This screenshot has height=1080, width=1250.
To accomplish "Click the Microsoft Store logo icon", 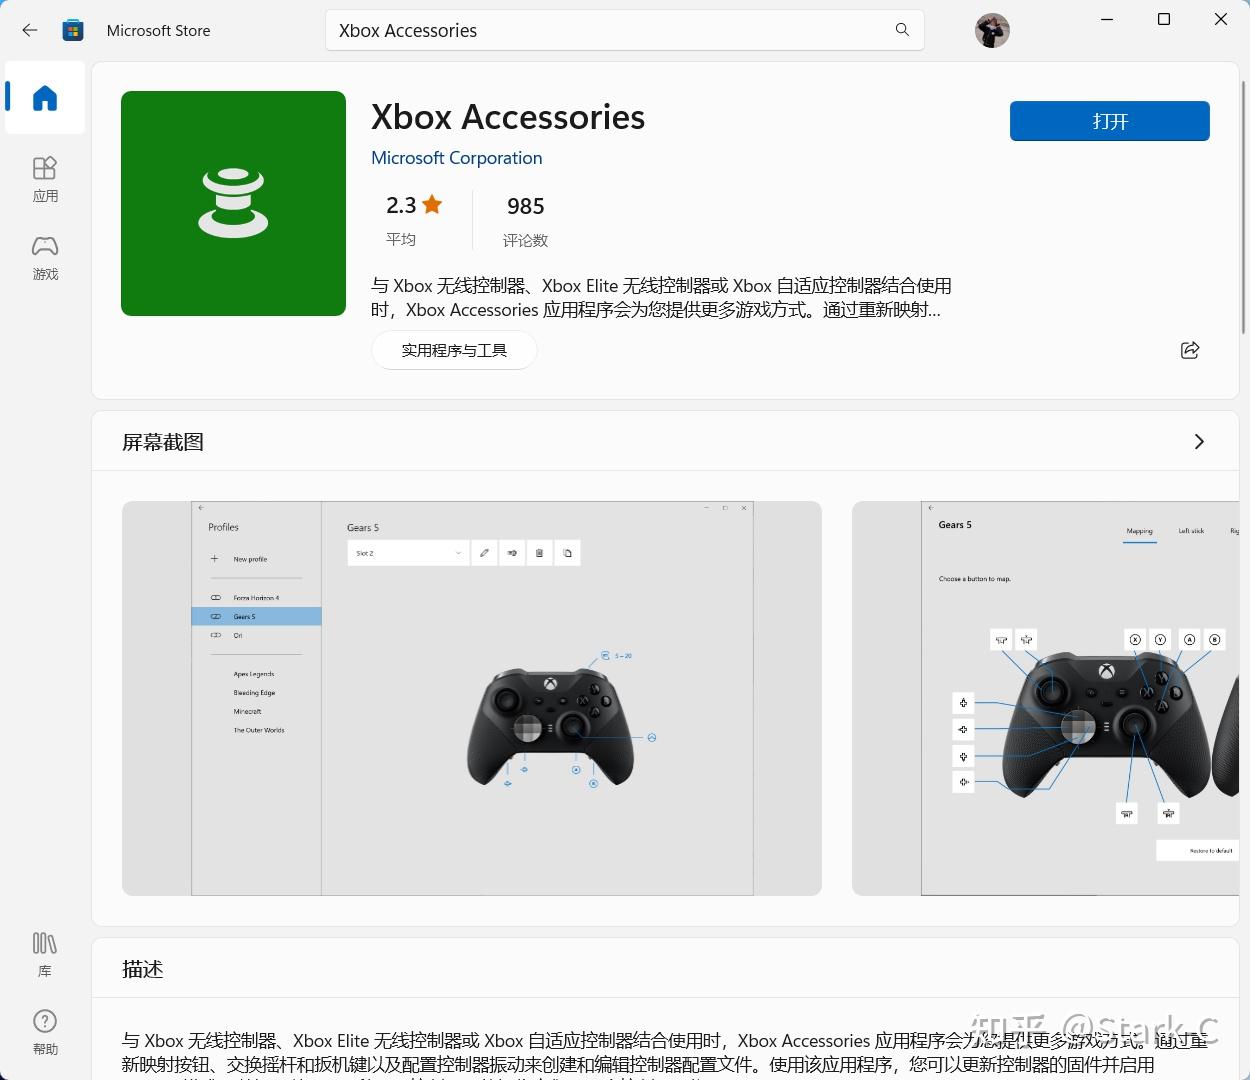I will coord(73,30).
